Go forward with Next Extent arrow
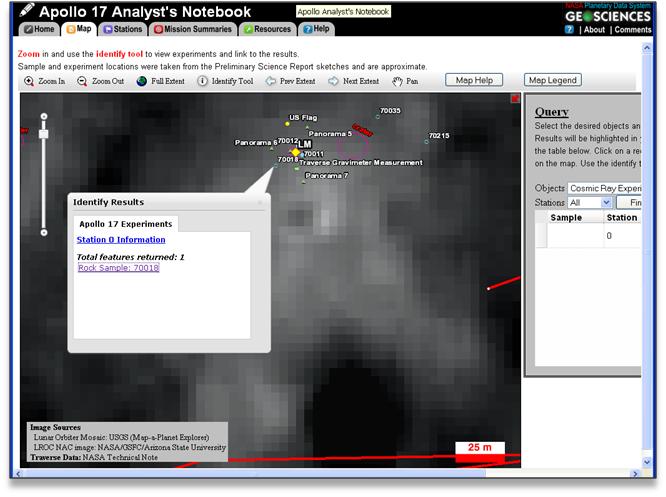Viewport: 666px width, 497px height. 333,81
